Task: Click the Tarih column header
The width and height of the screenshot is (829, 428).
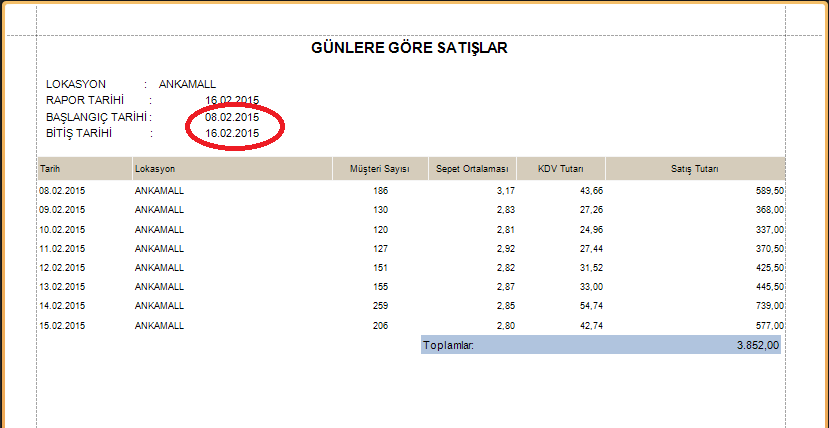Action: pos(85,169)
